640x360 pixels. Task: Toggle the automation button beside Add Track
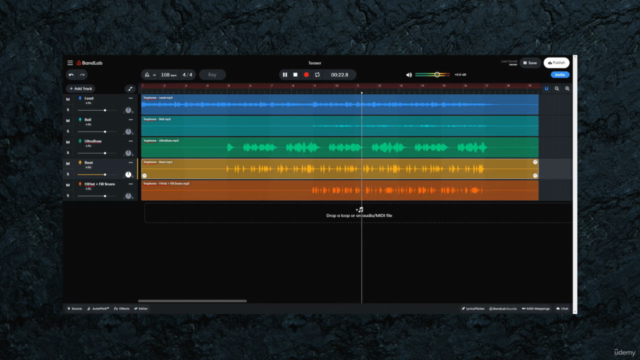(130, 89)
